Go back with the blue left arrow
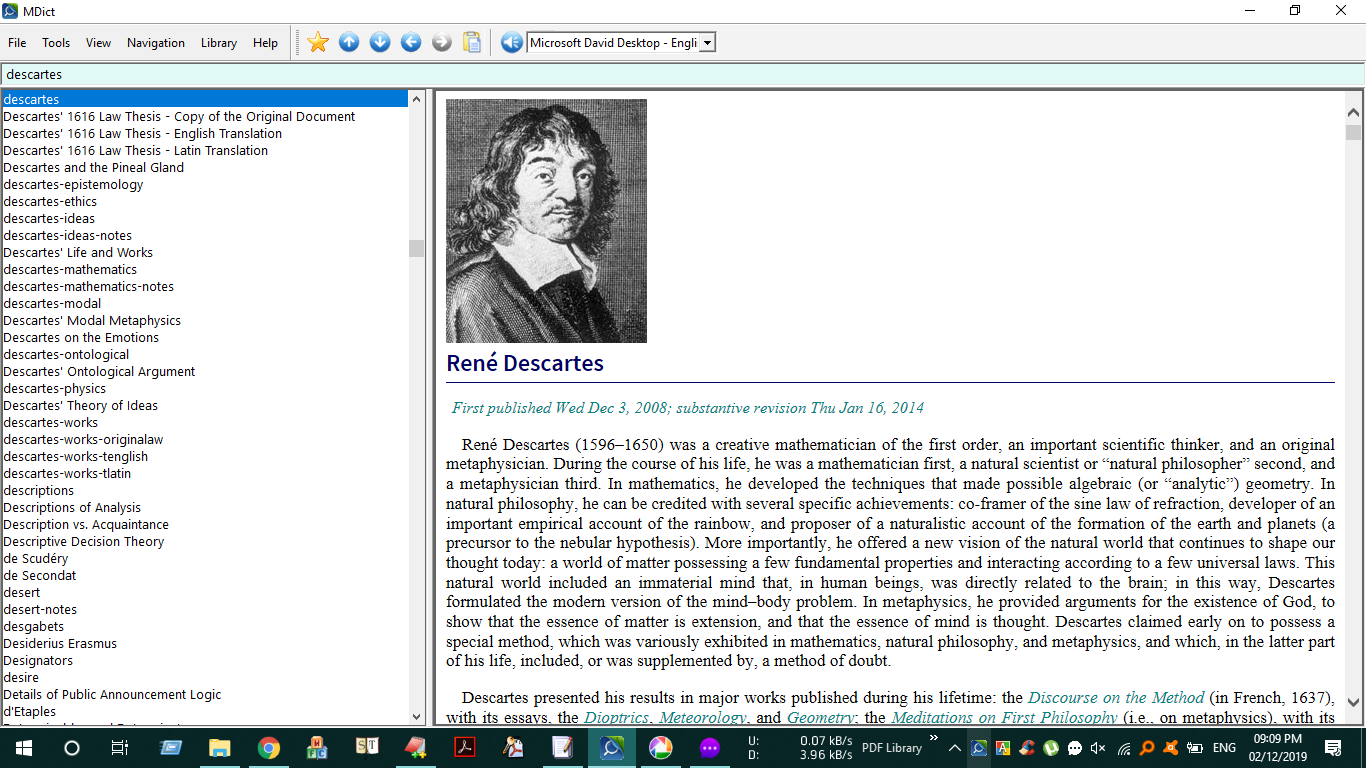 [411, 42]
